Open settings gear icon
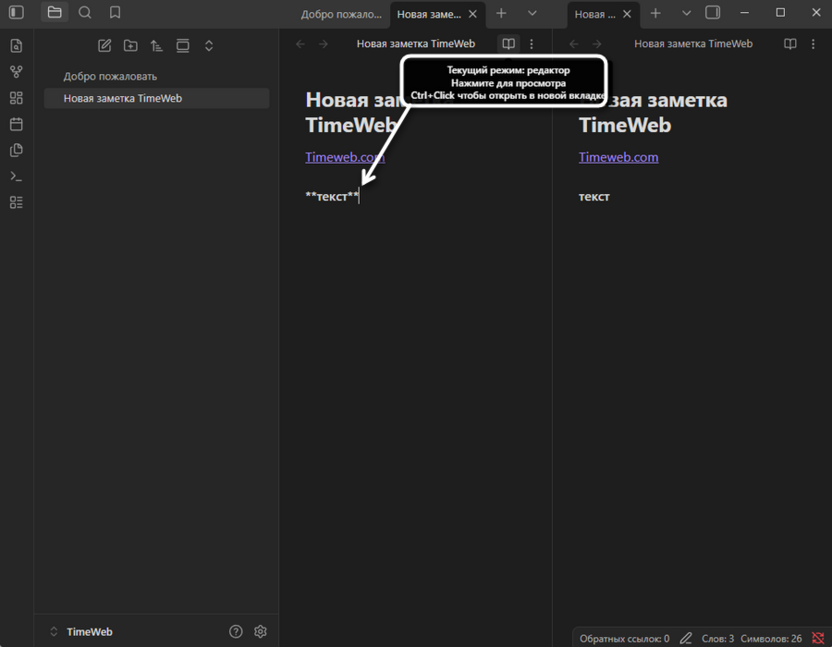 click(260, 631)
